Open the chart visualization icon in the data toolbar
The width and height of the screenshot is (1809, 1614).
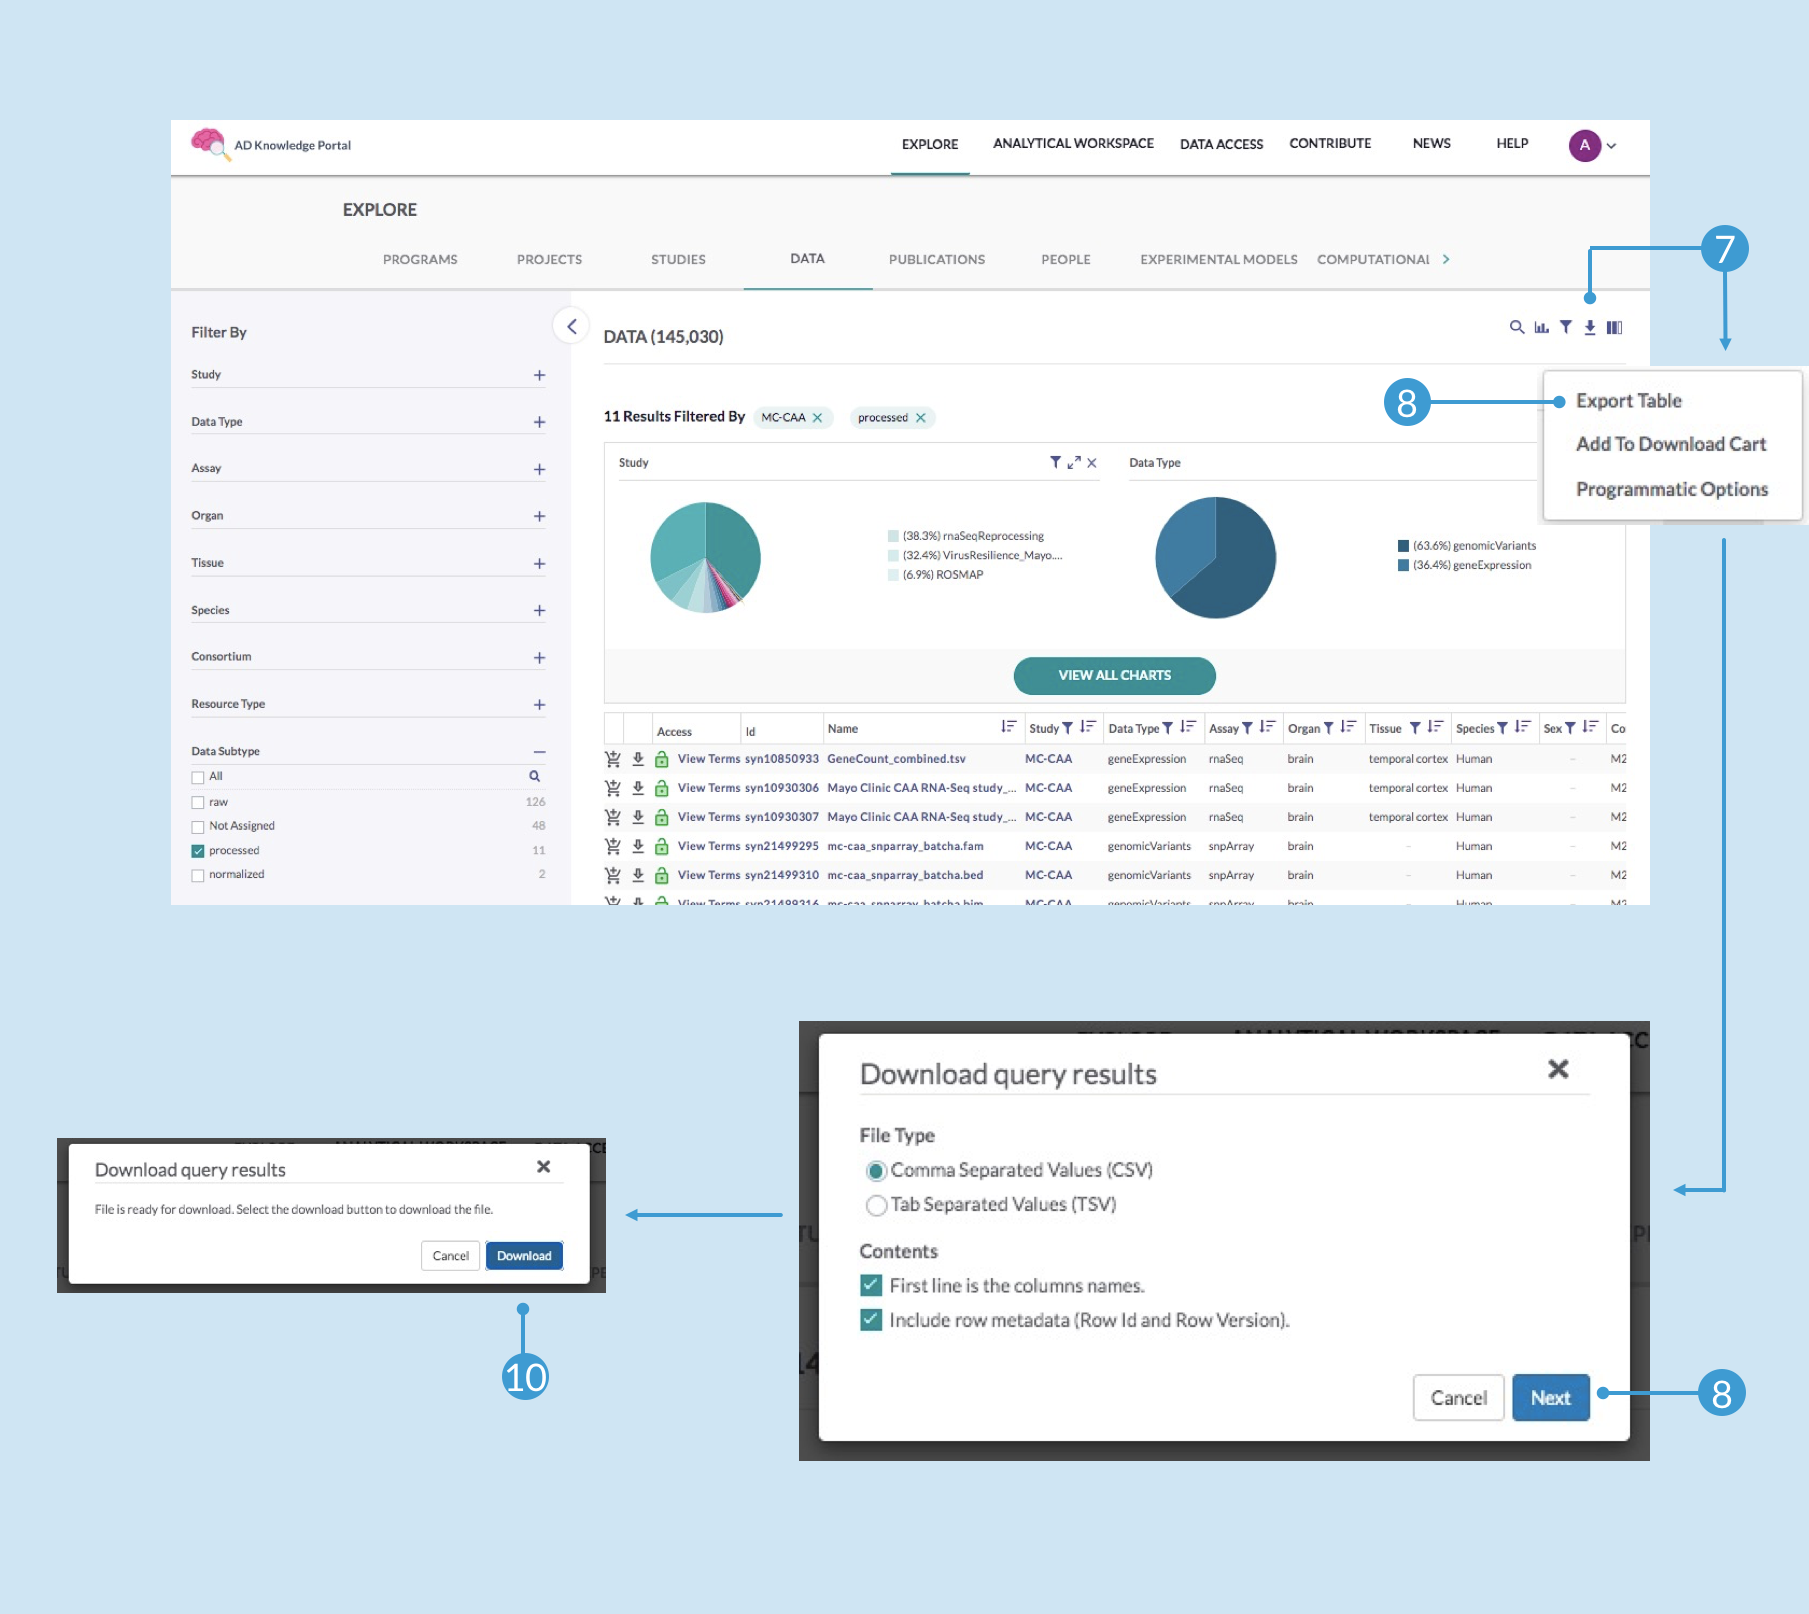point(1541,327)
